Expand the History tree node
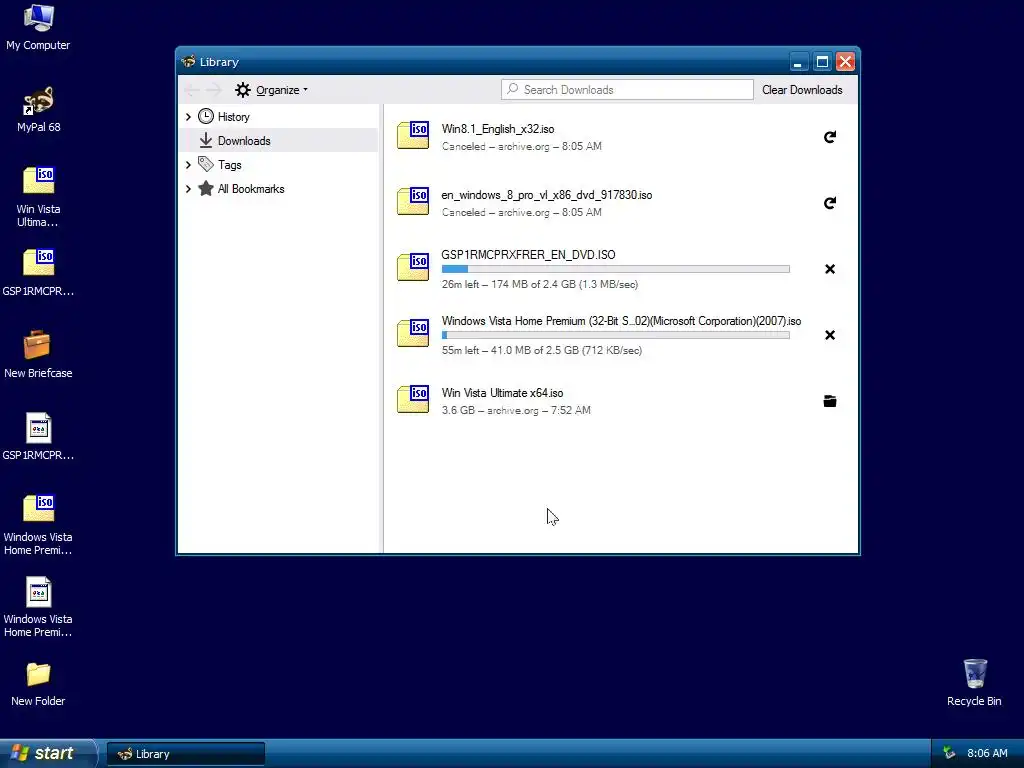Image resolution: width=1024 pixels, height=768 pixels. pyautogui.click(x=188, y=117)
